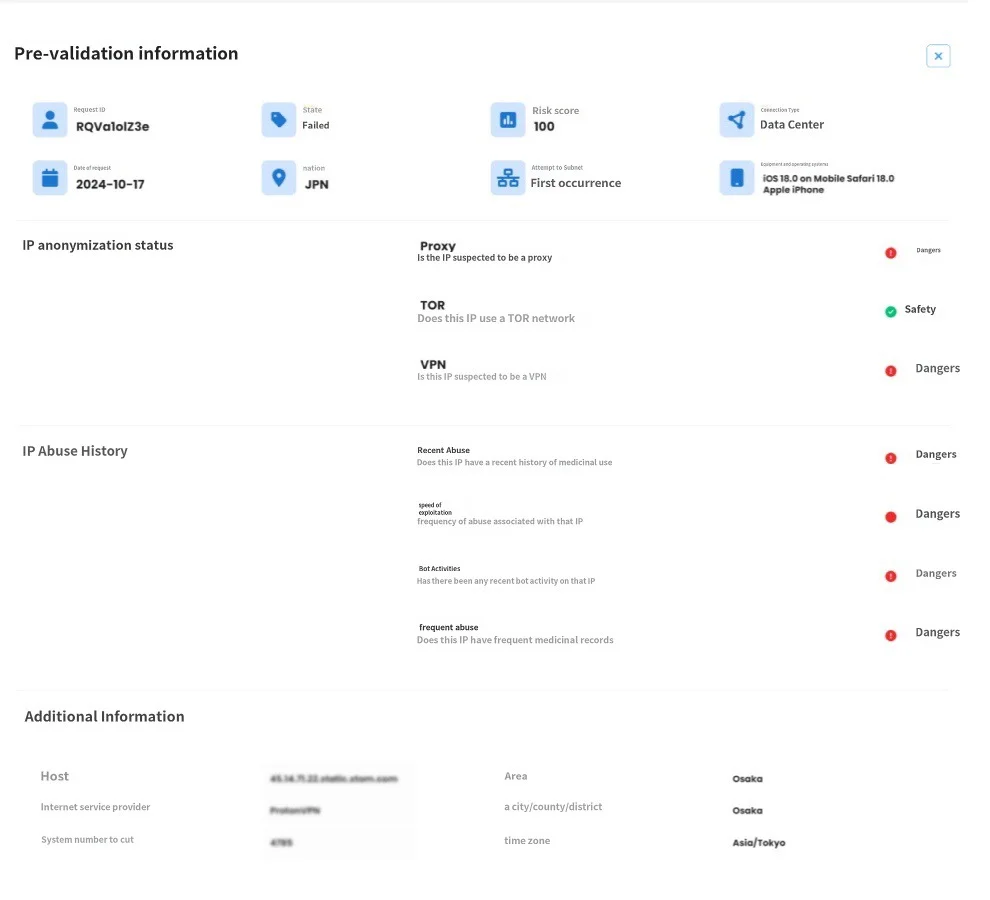The width and height of the screenshot is (990, 900).
Task: Click the blurred Host value
Action: 333,779
